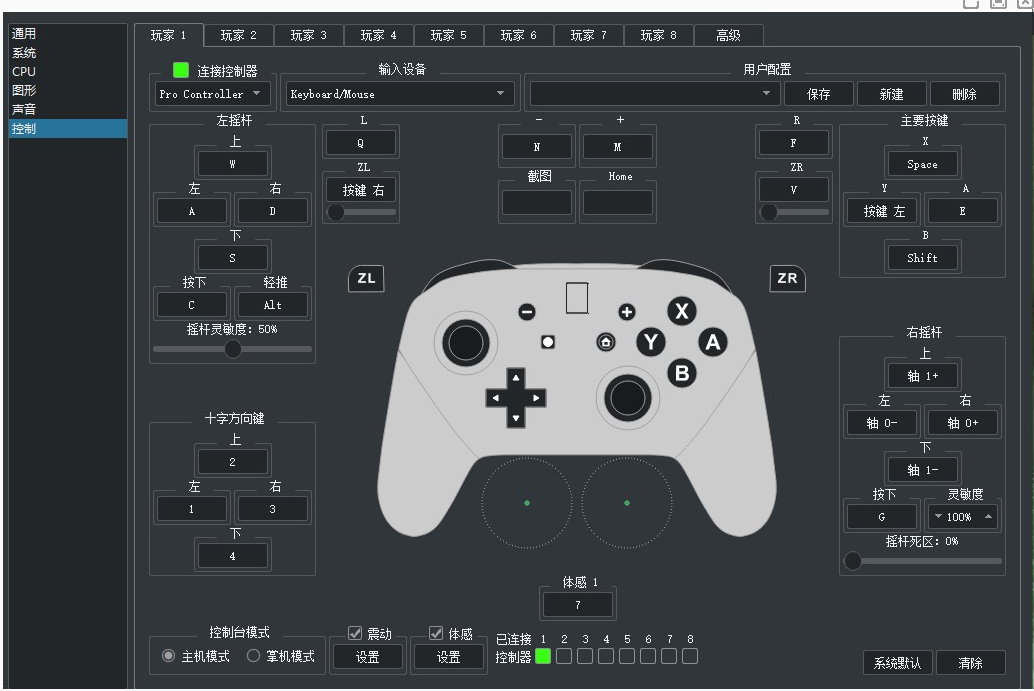The width and height of the screenshot is (1034, 691).
Task: Click left stick up binding W
Action: click(x=232, y=164)
